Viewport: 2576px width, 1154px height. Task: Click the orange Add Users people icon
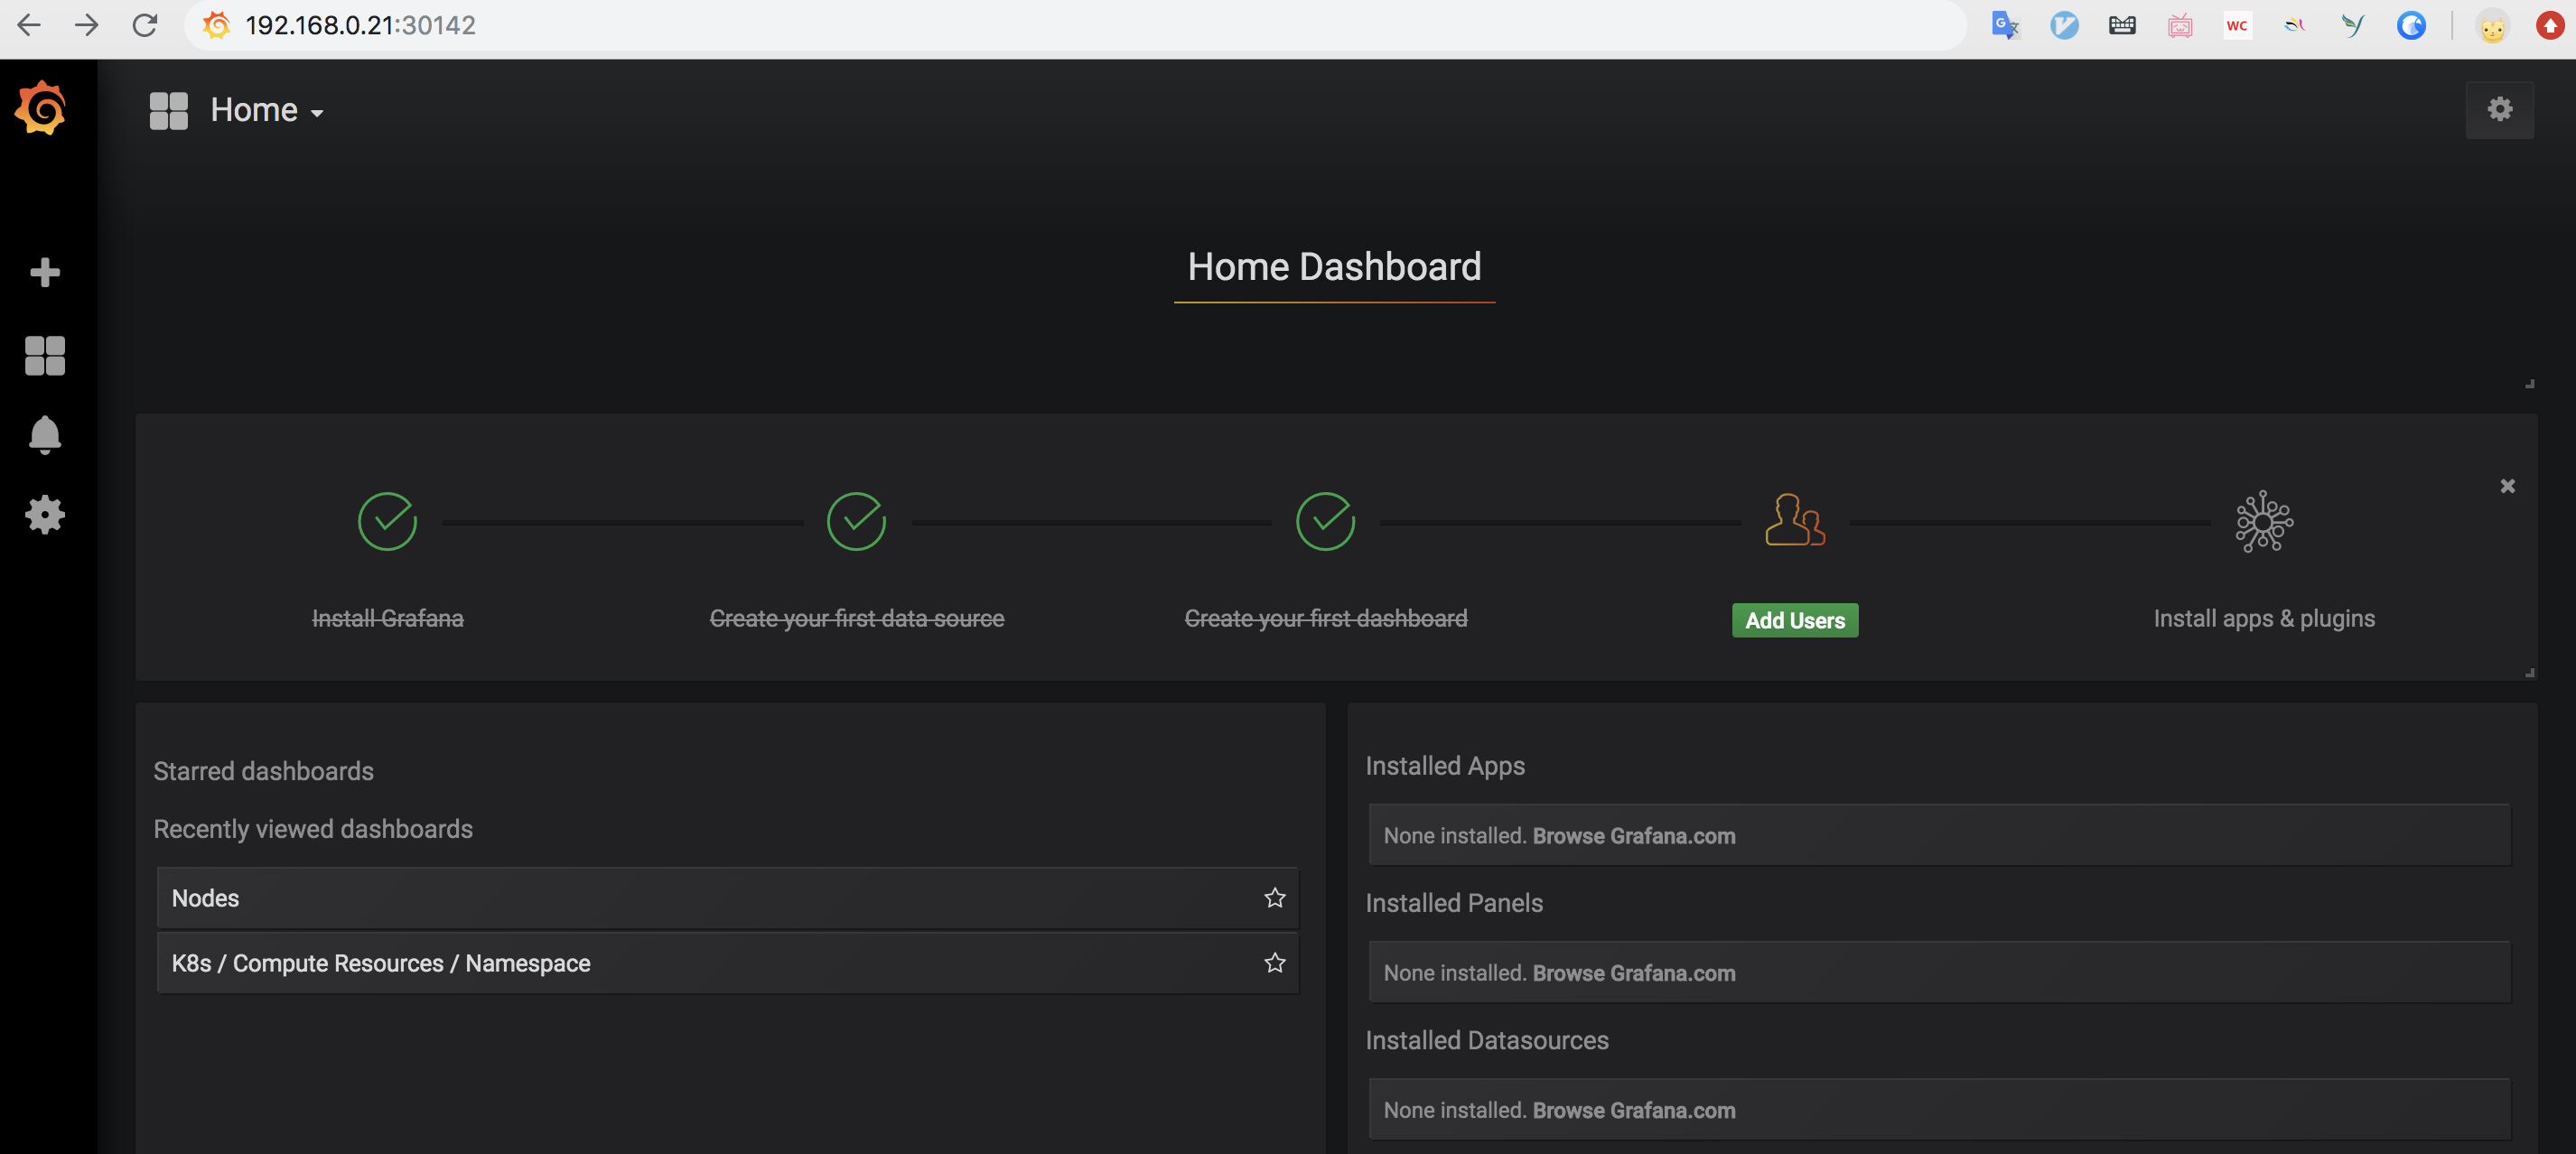click(1794, 520)
